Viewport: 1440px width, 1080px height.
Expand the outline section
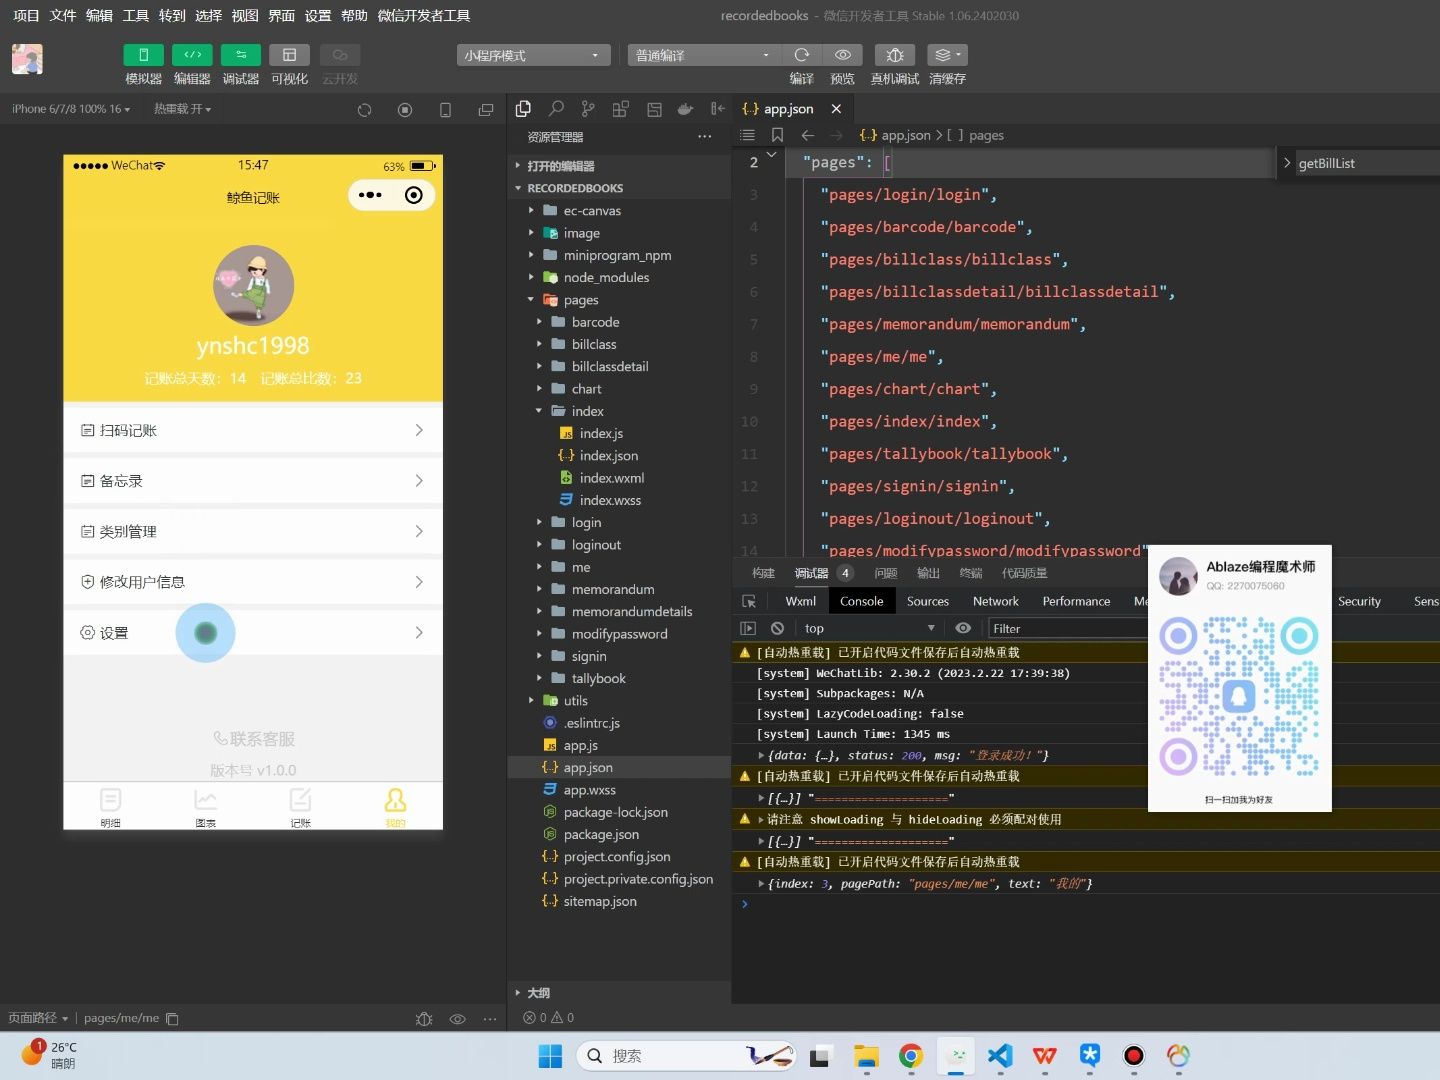(540, 993)
